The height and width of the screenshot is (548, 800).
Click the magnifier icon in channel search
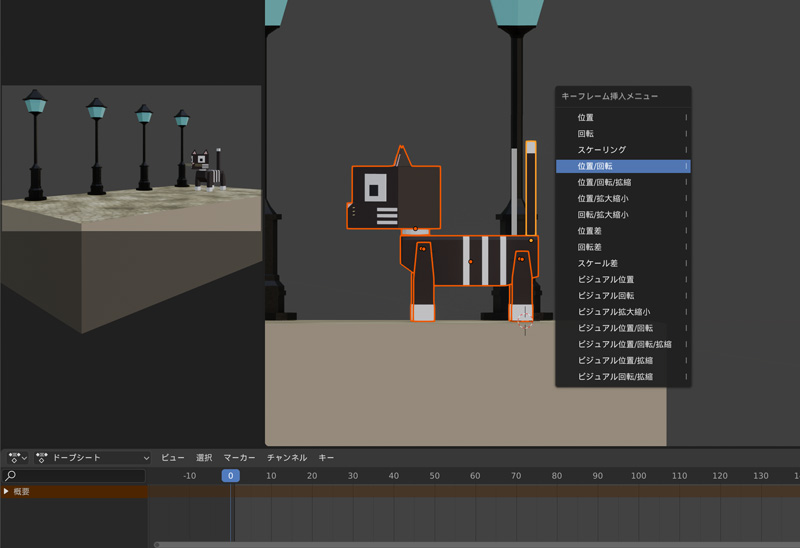(x=11, y=476)
